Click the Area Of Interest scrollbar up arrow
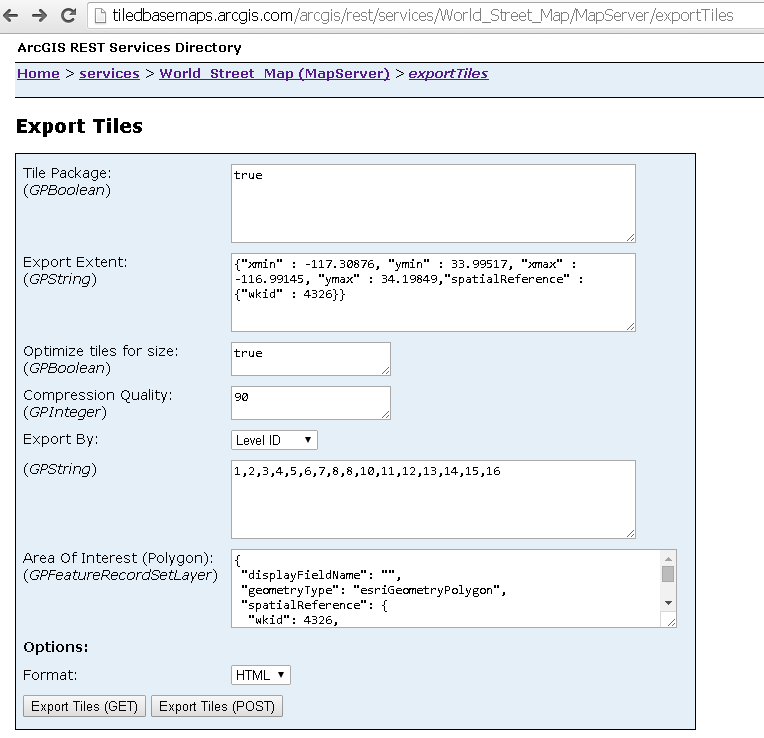 [668, 558]
